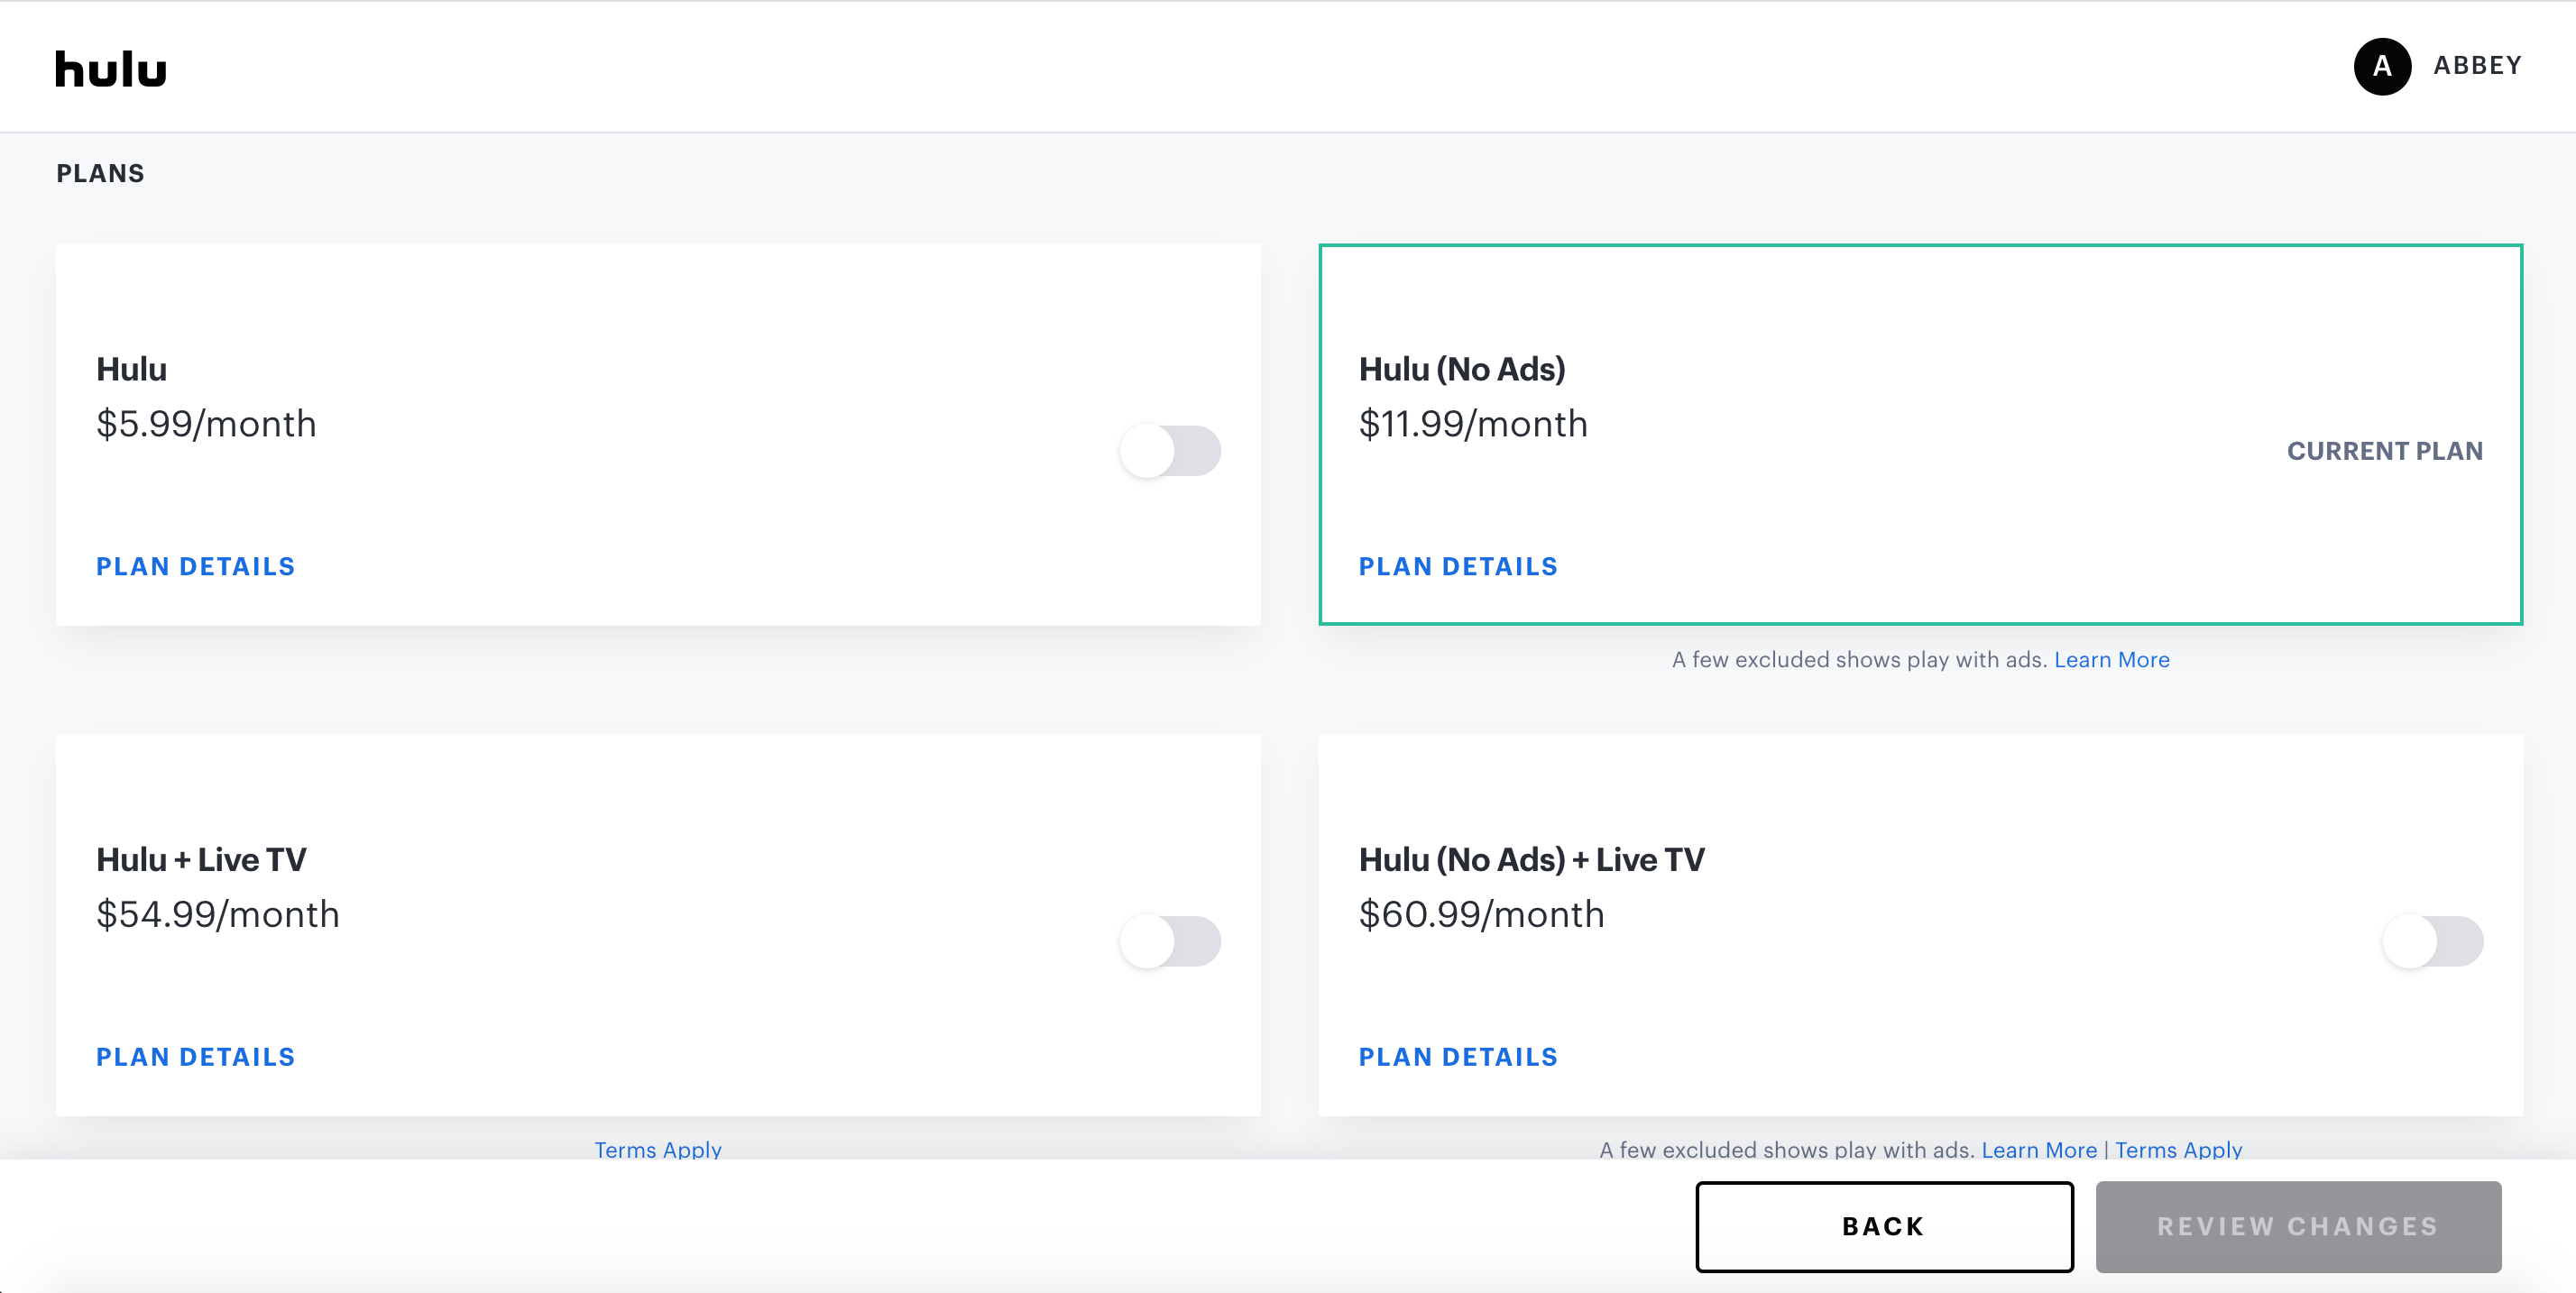Click Learn More under No Ads + Live TV
The image size is (2576, 1293).
[x=2039, y=1150]
